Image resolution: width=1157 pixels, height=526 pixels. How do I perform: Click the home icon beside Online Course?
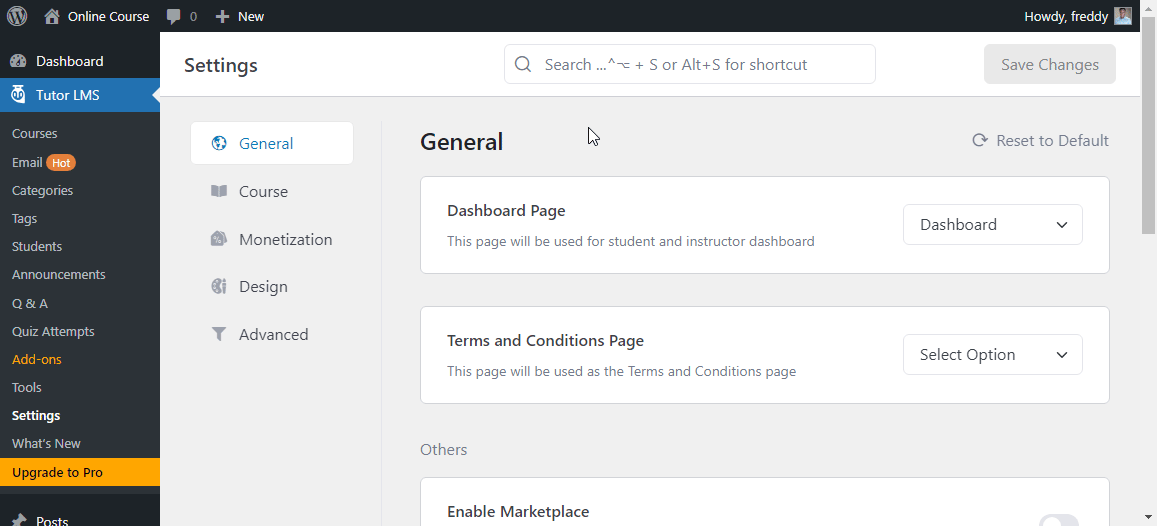pyautogui.click(x=52, y=16)
